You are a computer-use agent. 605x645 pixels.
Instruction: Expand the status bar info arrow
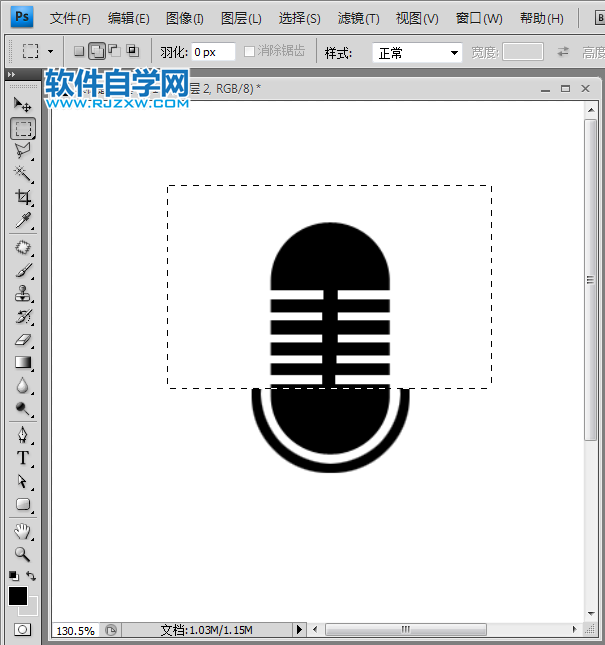pyautogui.click(x=298, y=630)
